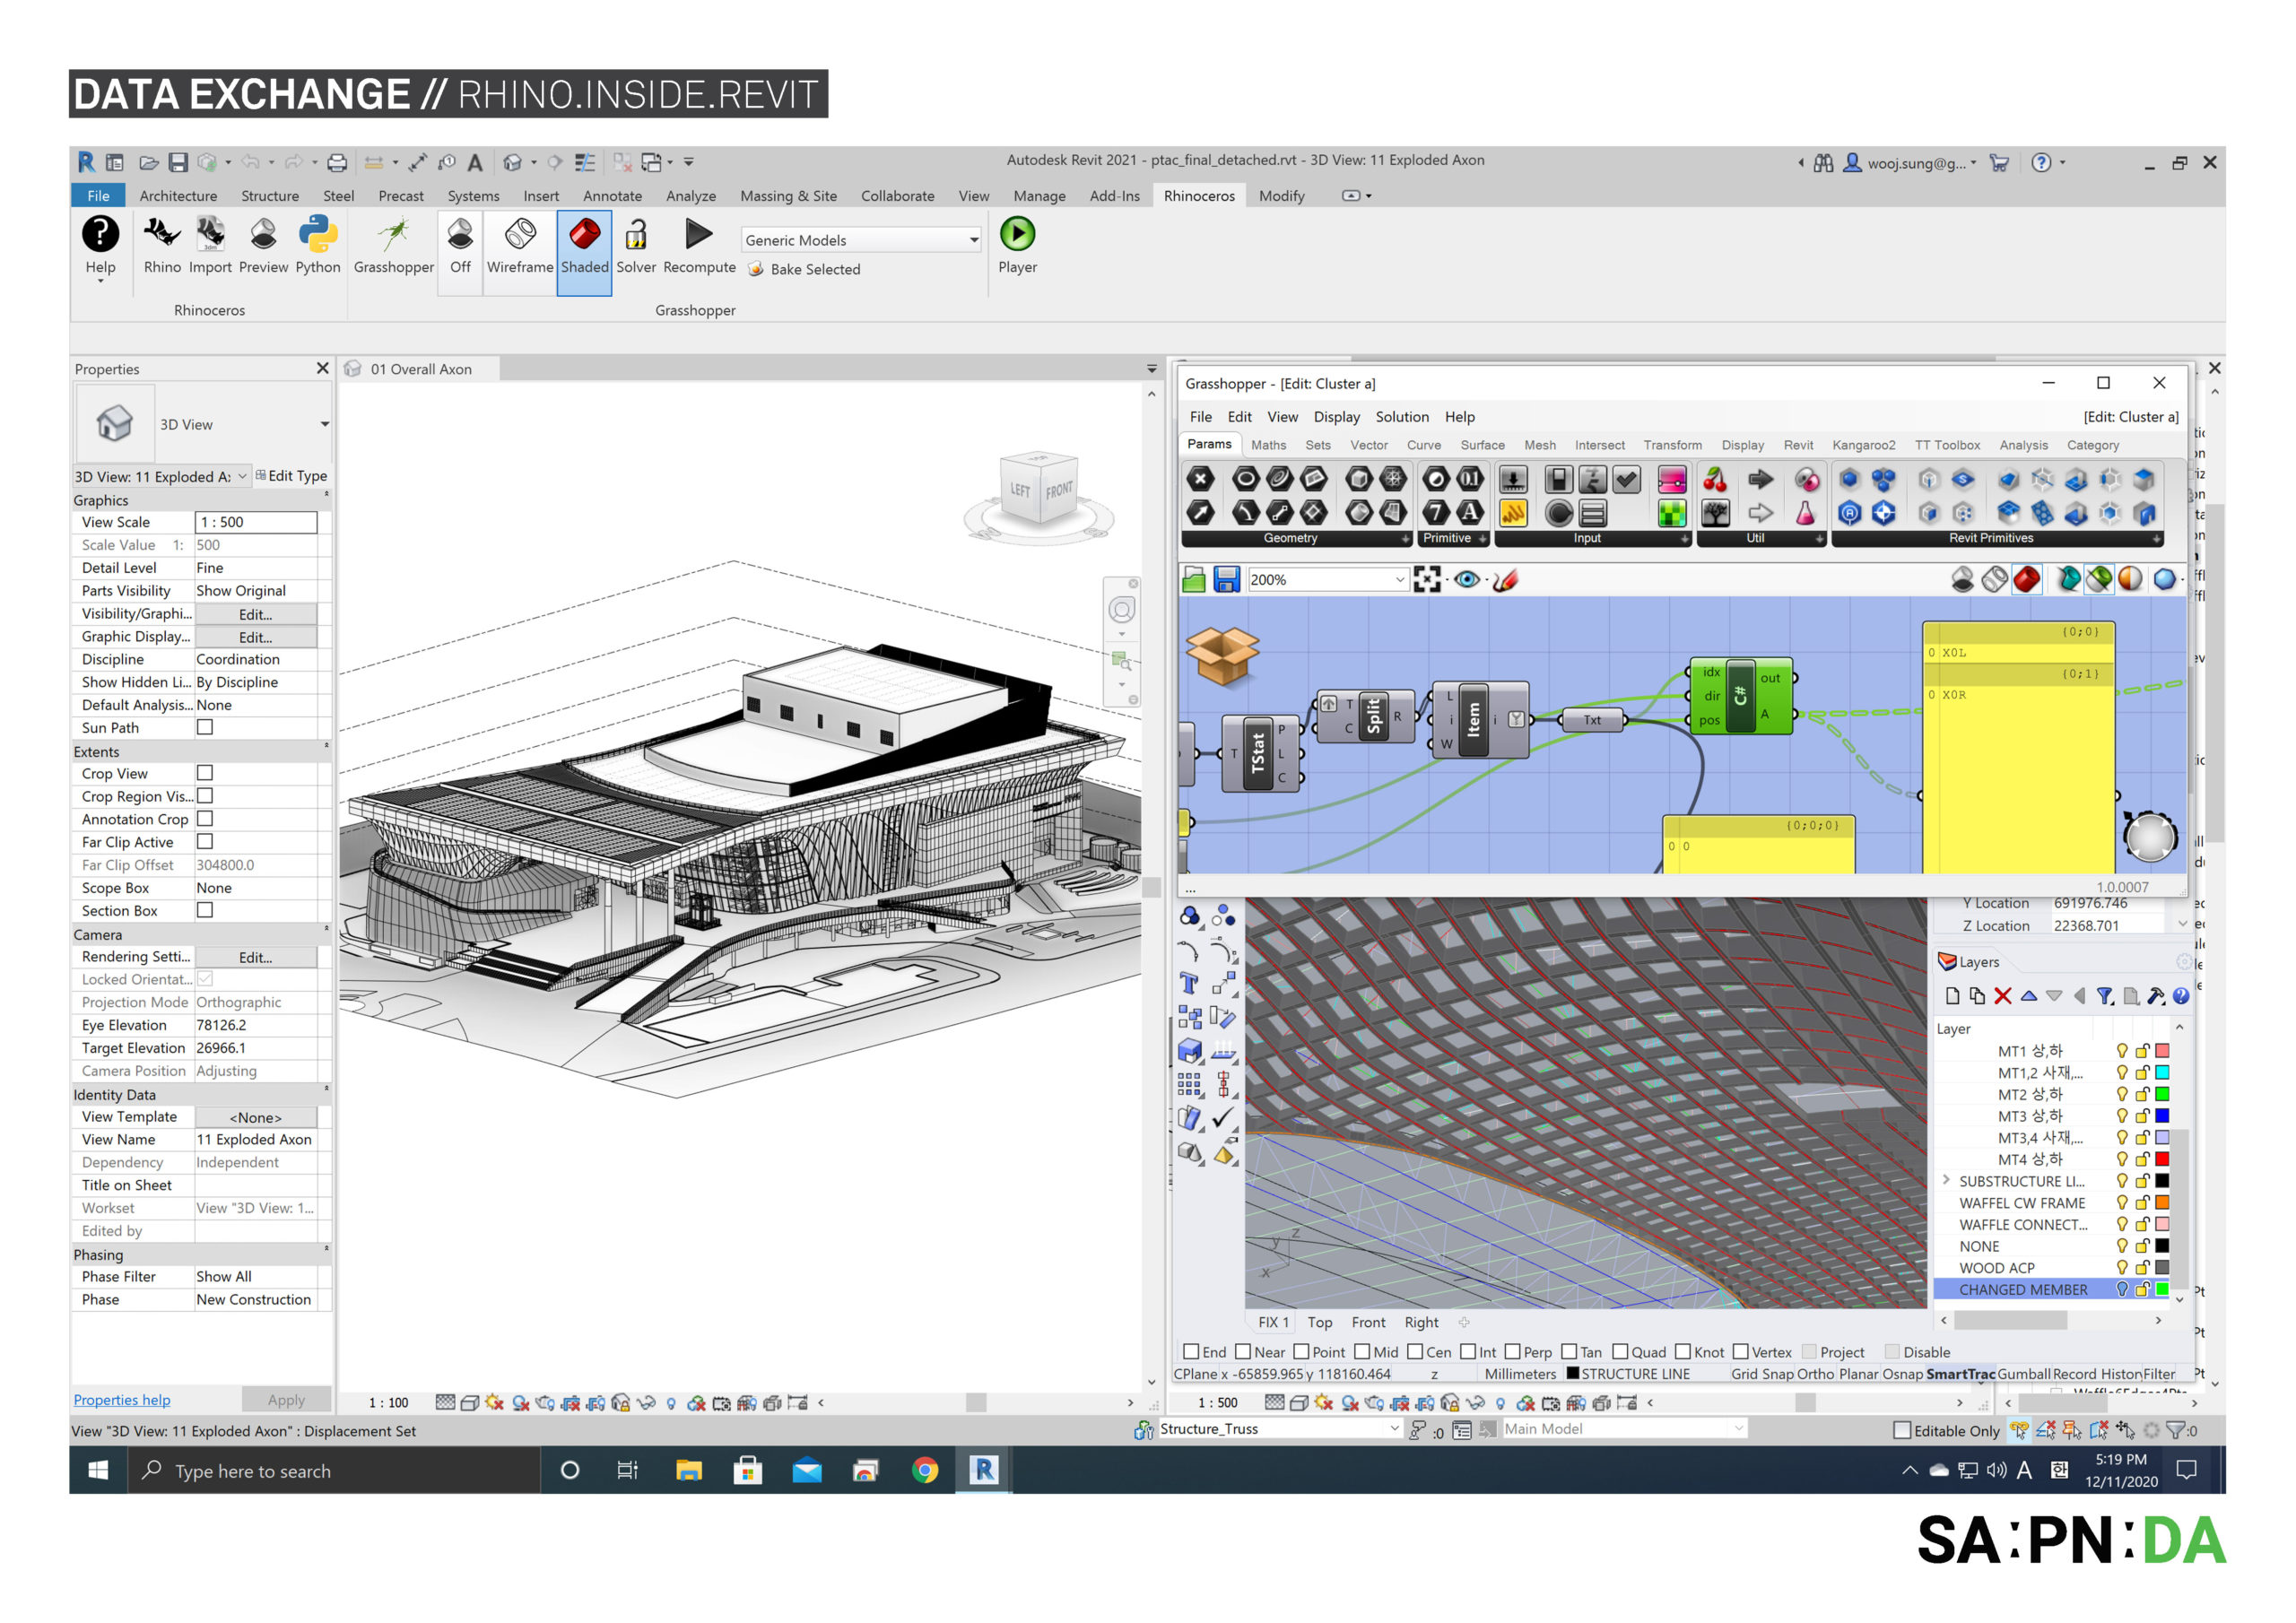Open layer filter funnel icon
The width and height of the screenshot is (2296, 1623).
click(2105, 996)
